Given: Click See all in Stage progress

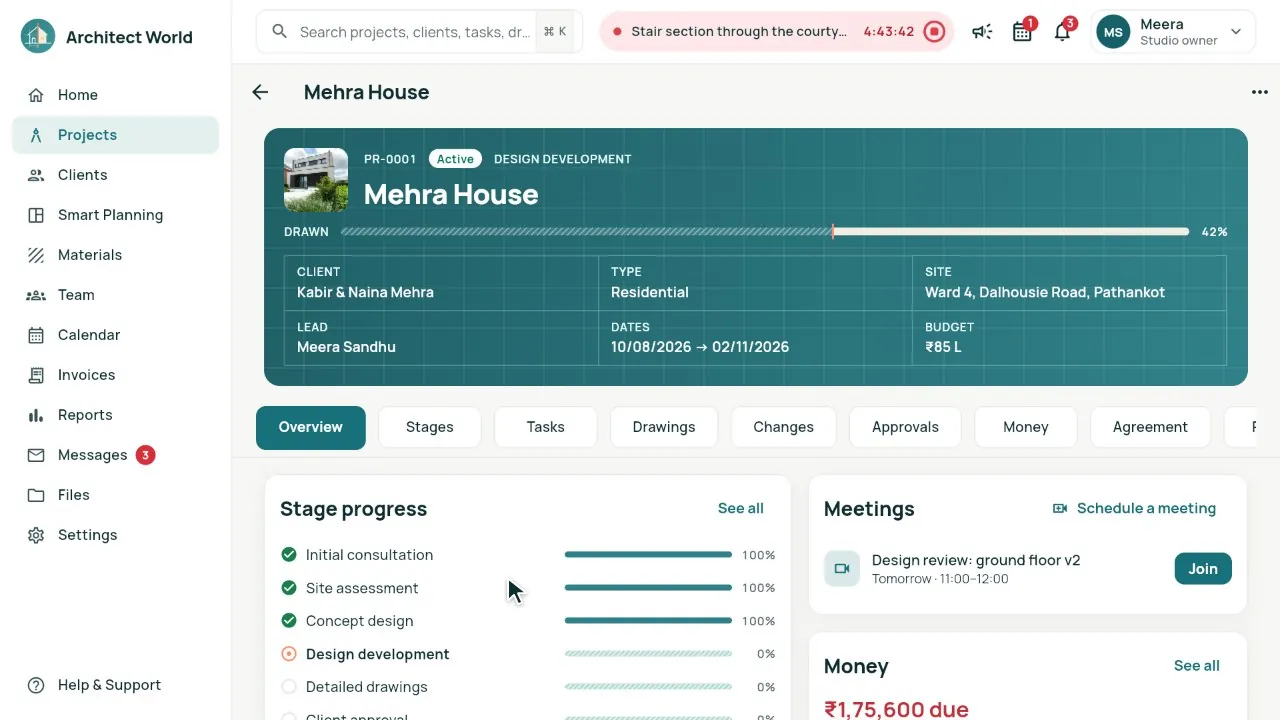Looking at the screenshot, I should tap(741, 508).
